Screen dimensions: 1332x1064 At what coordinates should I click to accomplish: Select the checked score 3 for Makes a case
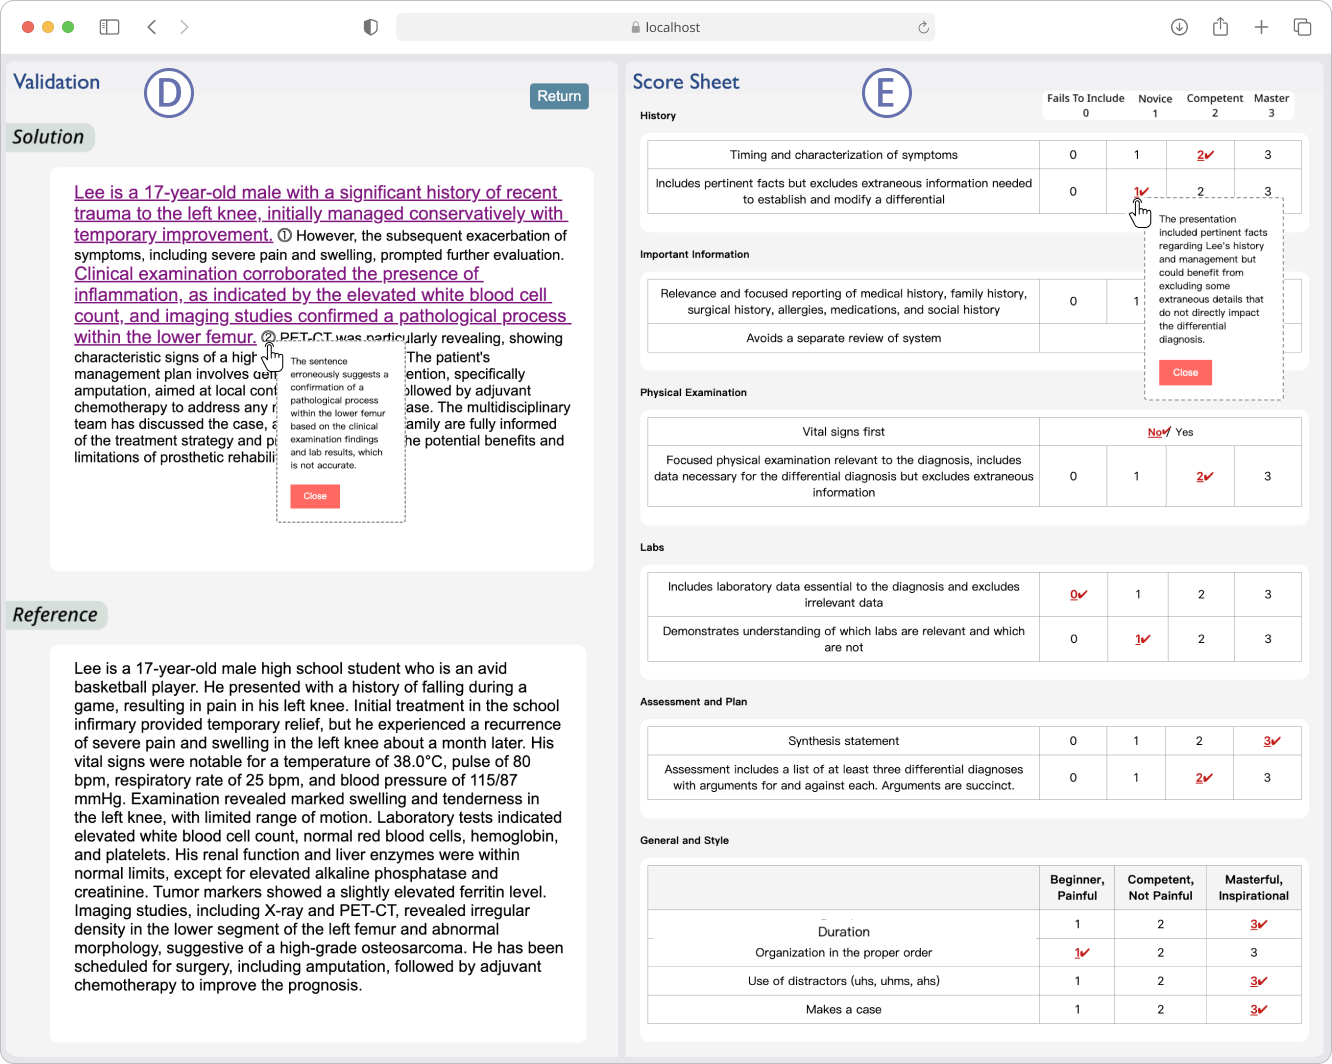[1257, 1009]
